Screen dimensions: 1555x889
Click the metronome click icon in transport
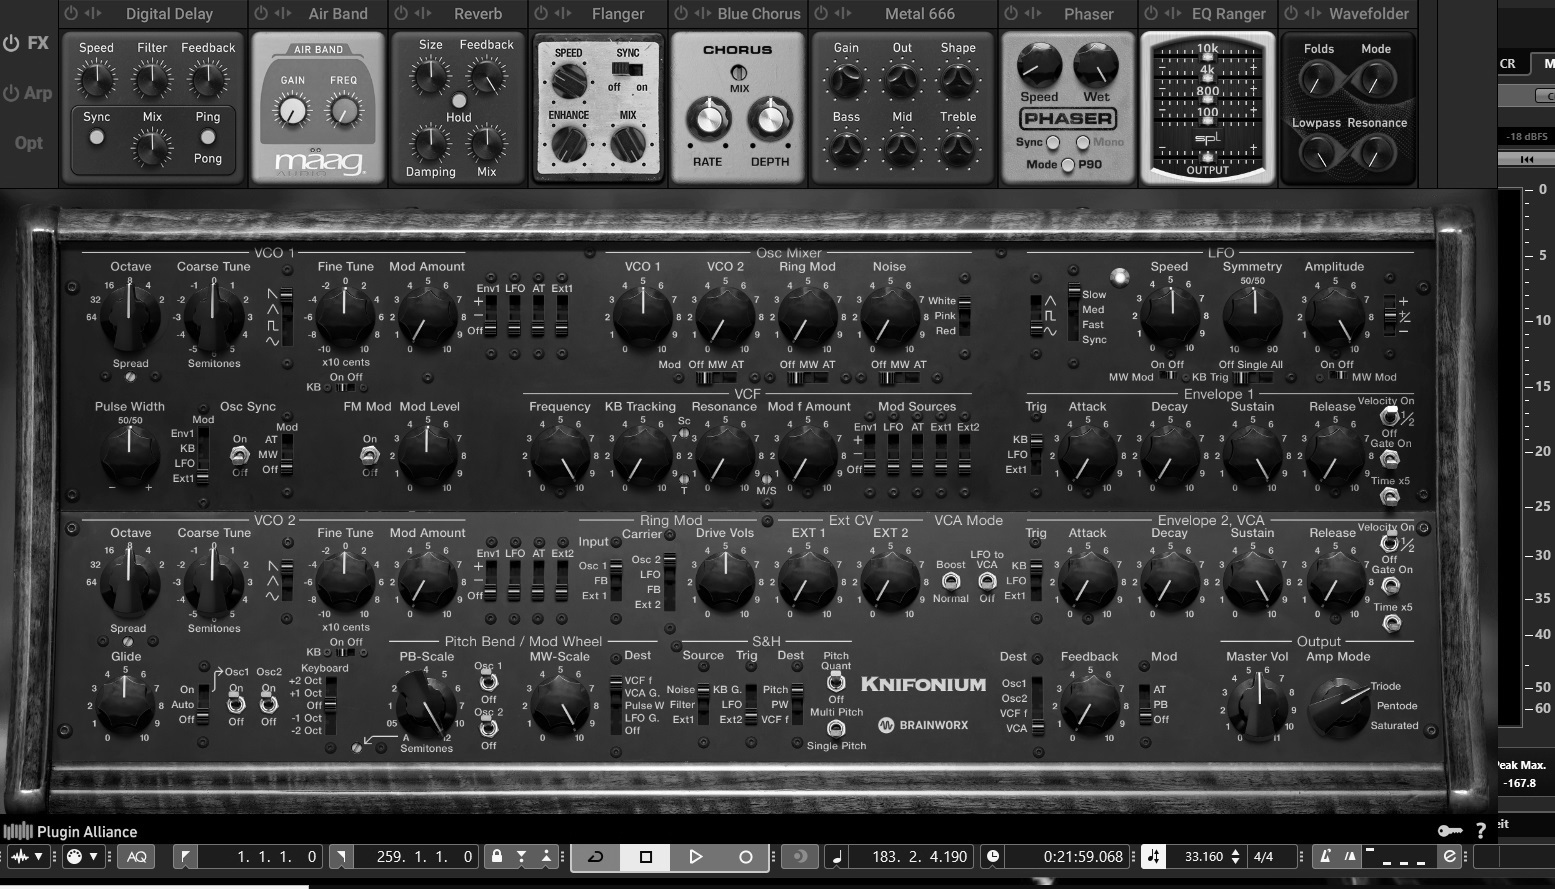[1325, 856]
